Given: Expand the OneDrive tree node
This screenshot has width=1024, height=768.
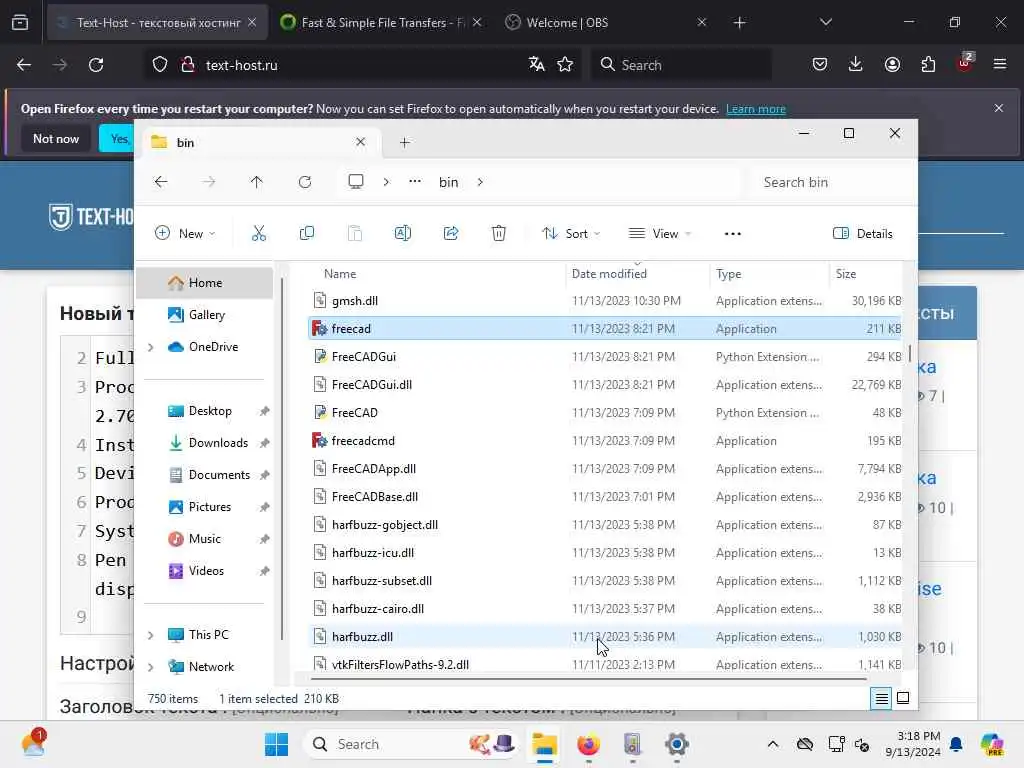Looking at the screenshot, I should pyautogui.click(x=151, y=347).
